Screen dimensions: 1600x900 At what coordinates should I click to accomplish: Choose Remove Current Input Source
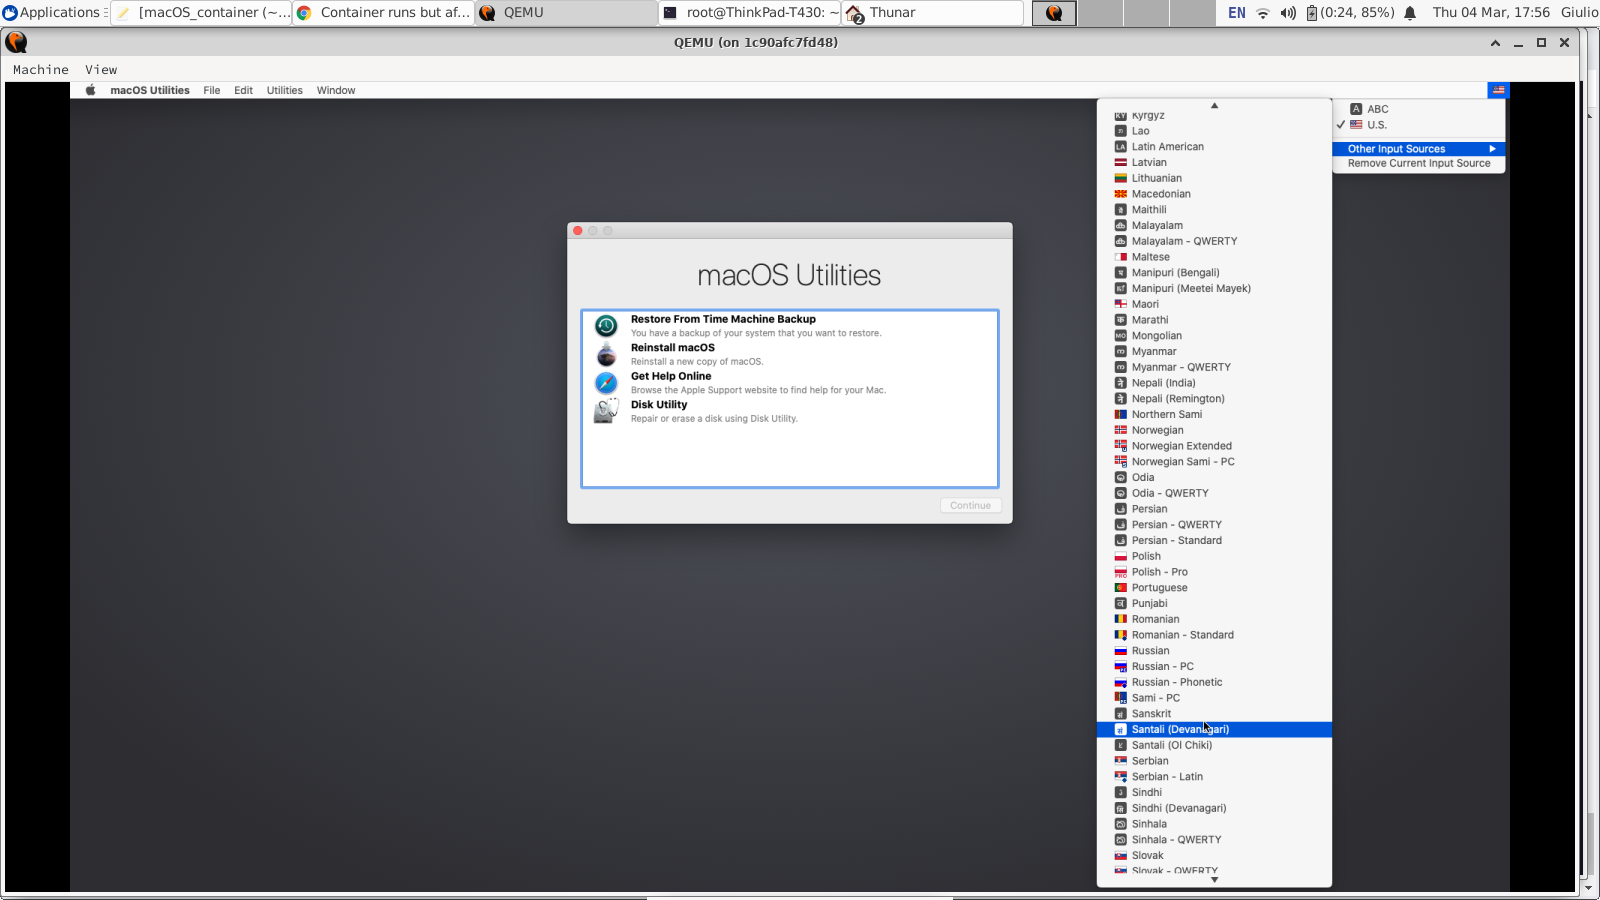tap(1419, 163)
